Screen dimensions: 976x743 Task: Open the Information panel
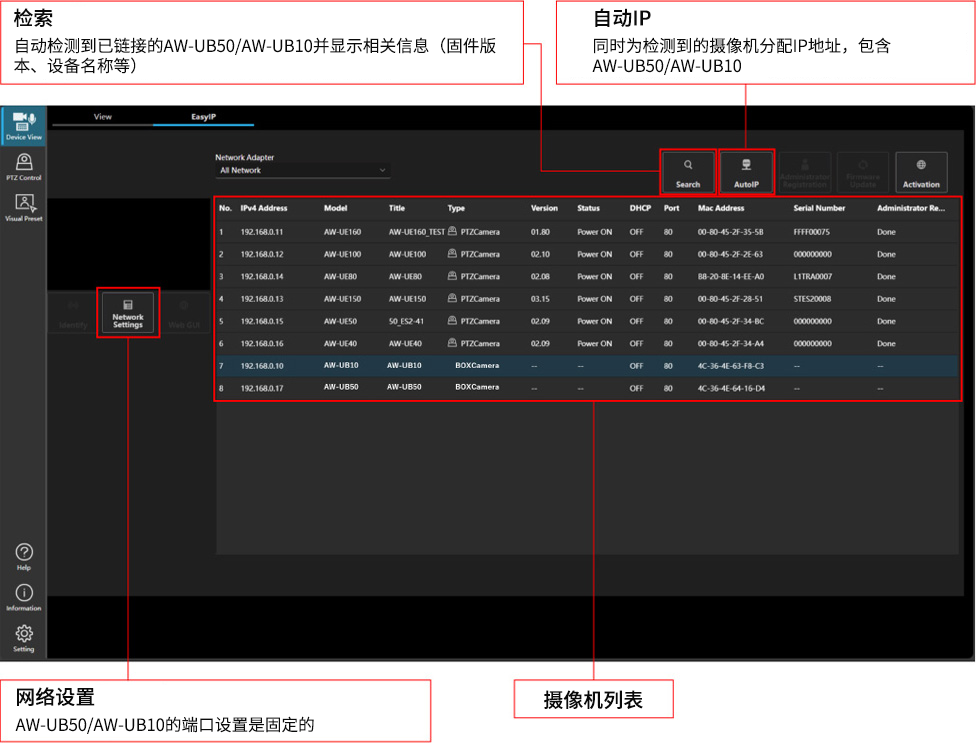[24, 597]
